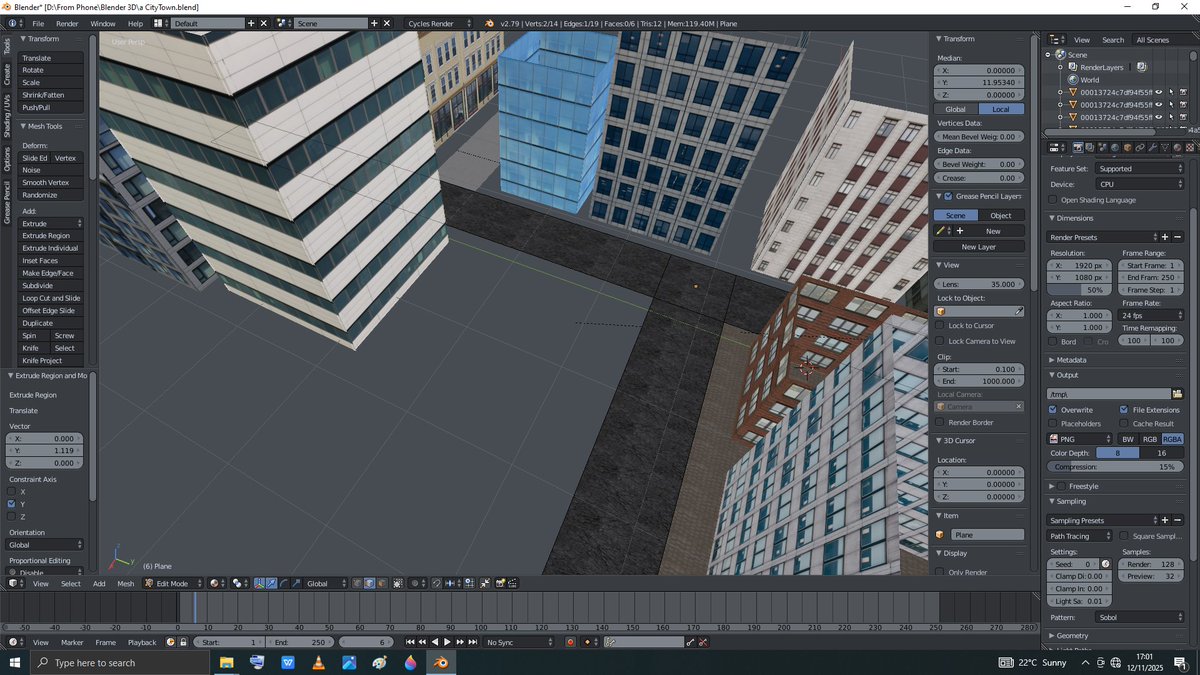The height and width of the screenshot is (675, 1200).
Task: Open Edit Mode selector dropdown
Action: (x=174, y=583)
